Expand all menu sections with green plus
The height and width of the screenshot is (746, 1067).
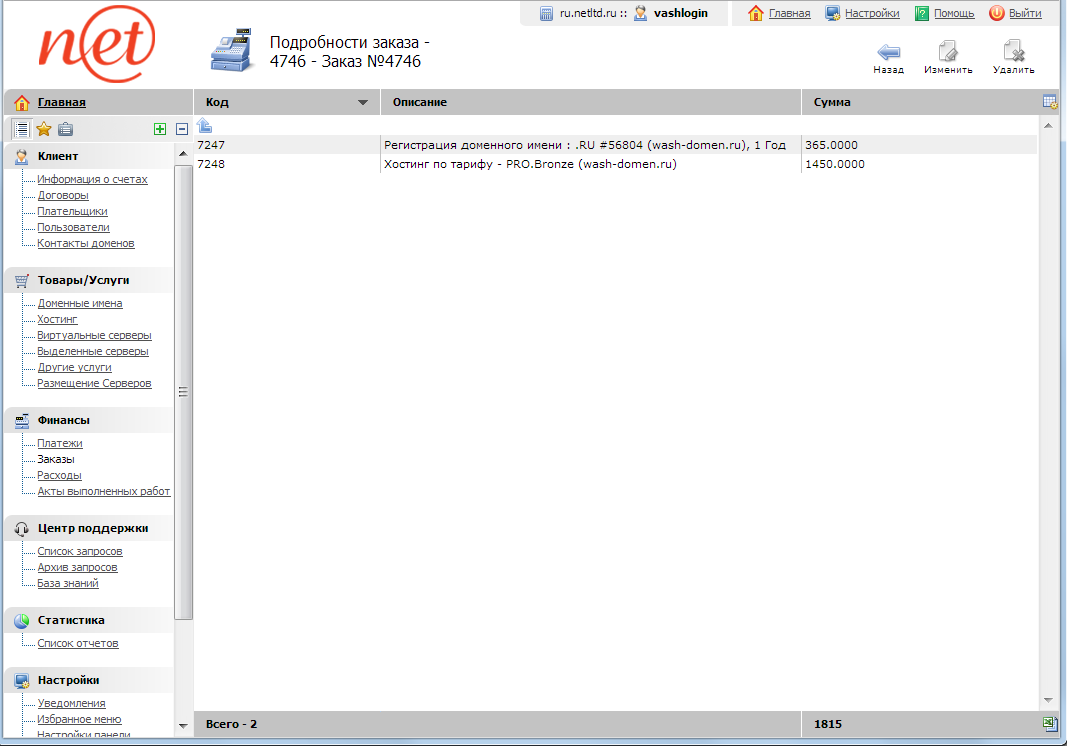tap(160, 129)
